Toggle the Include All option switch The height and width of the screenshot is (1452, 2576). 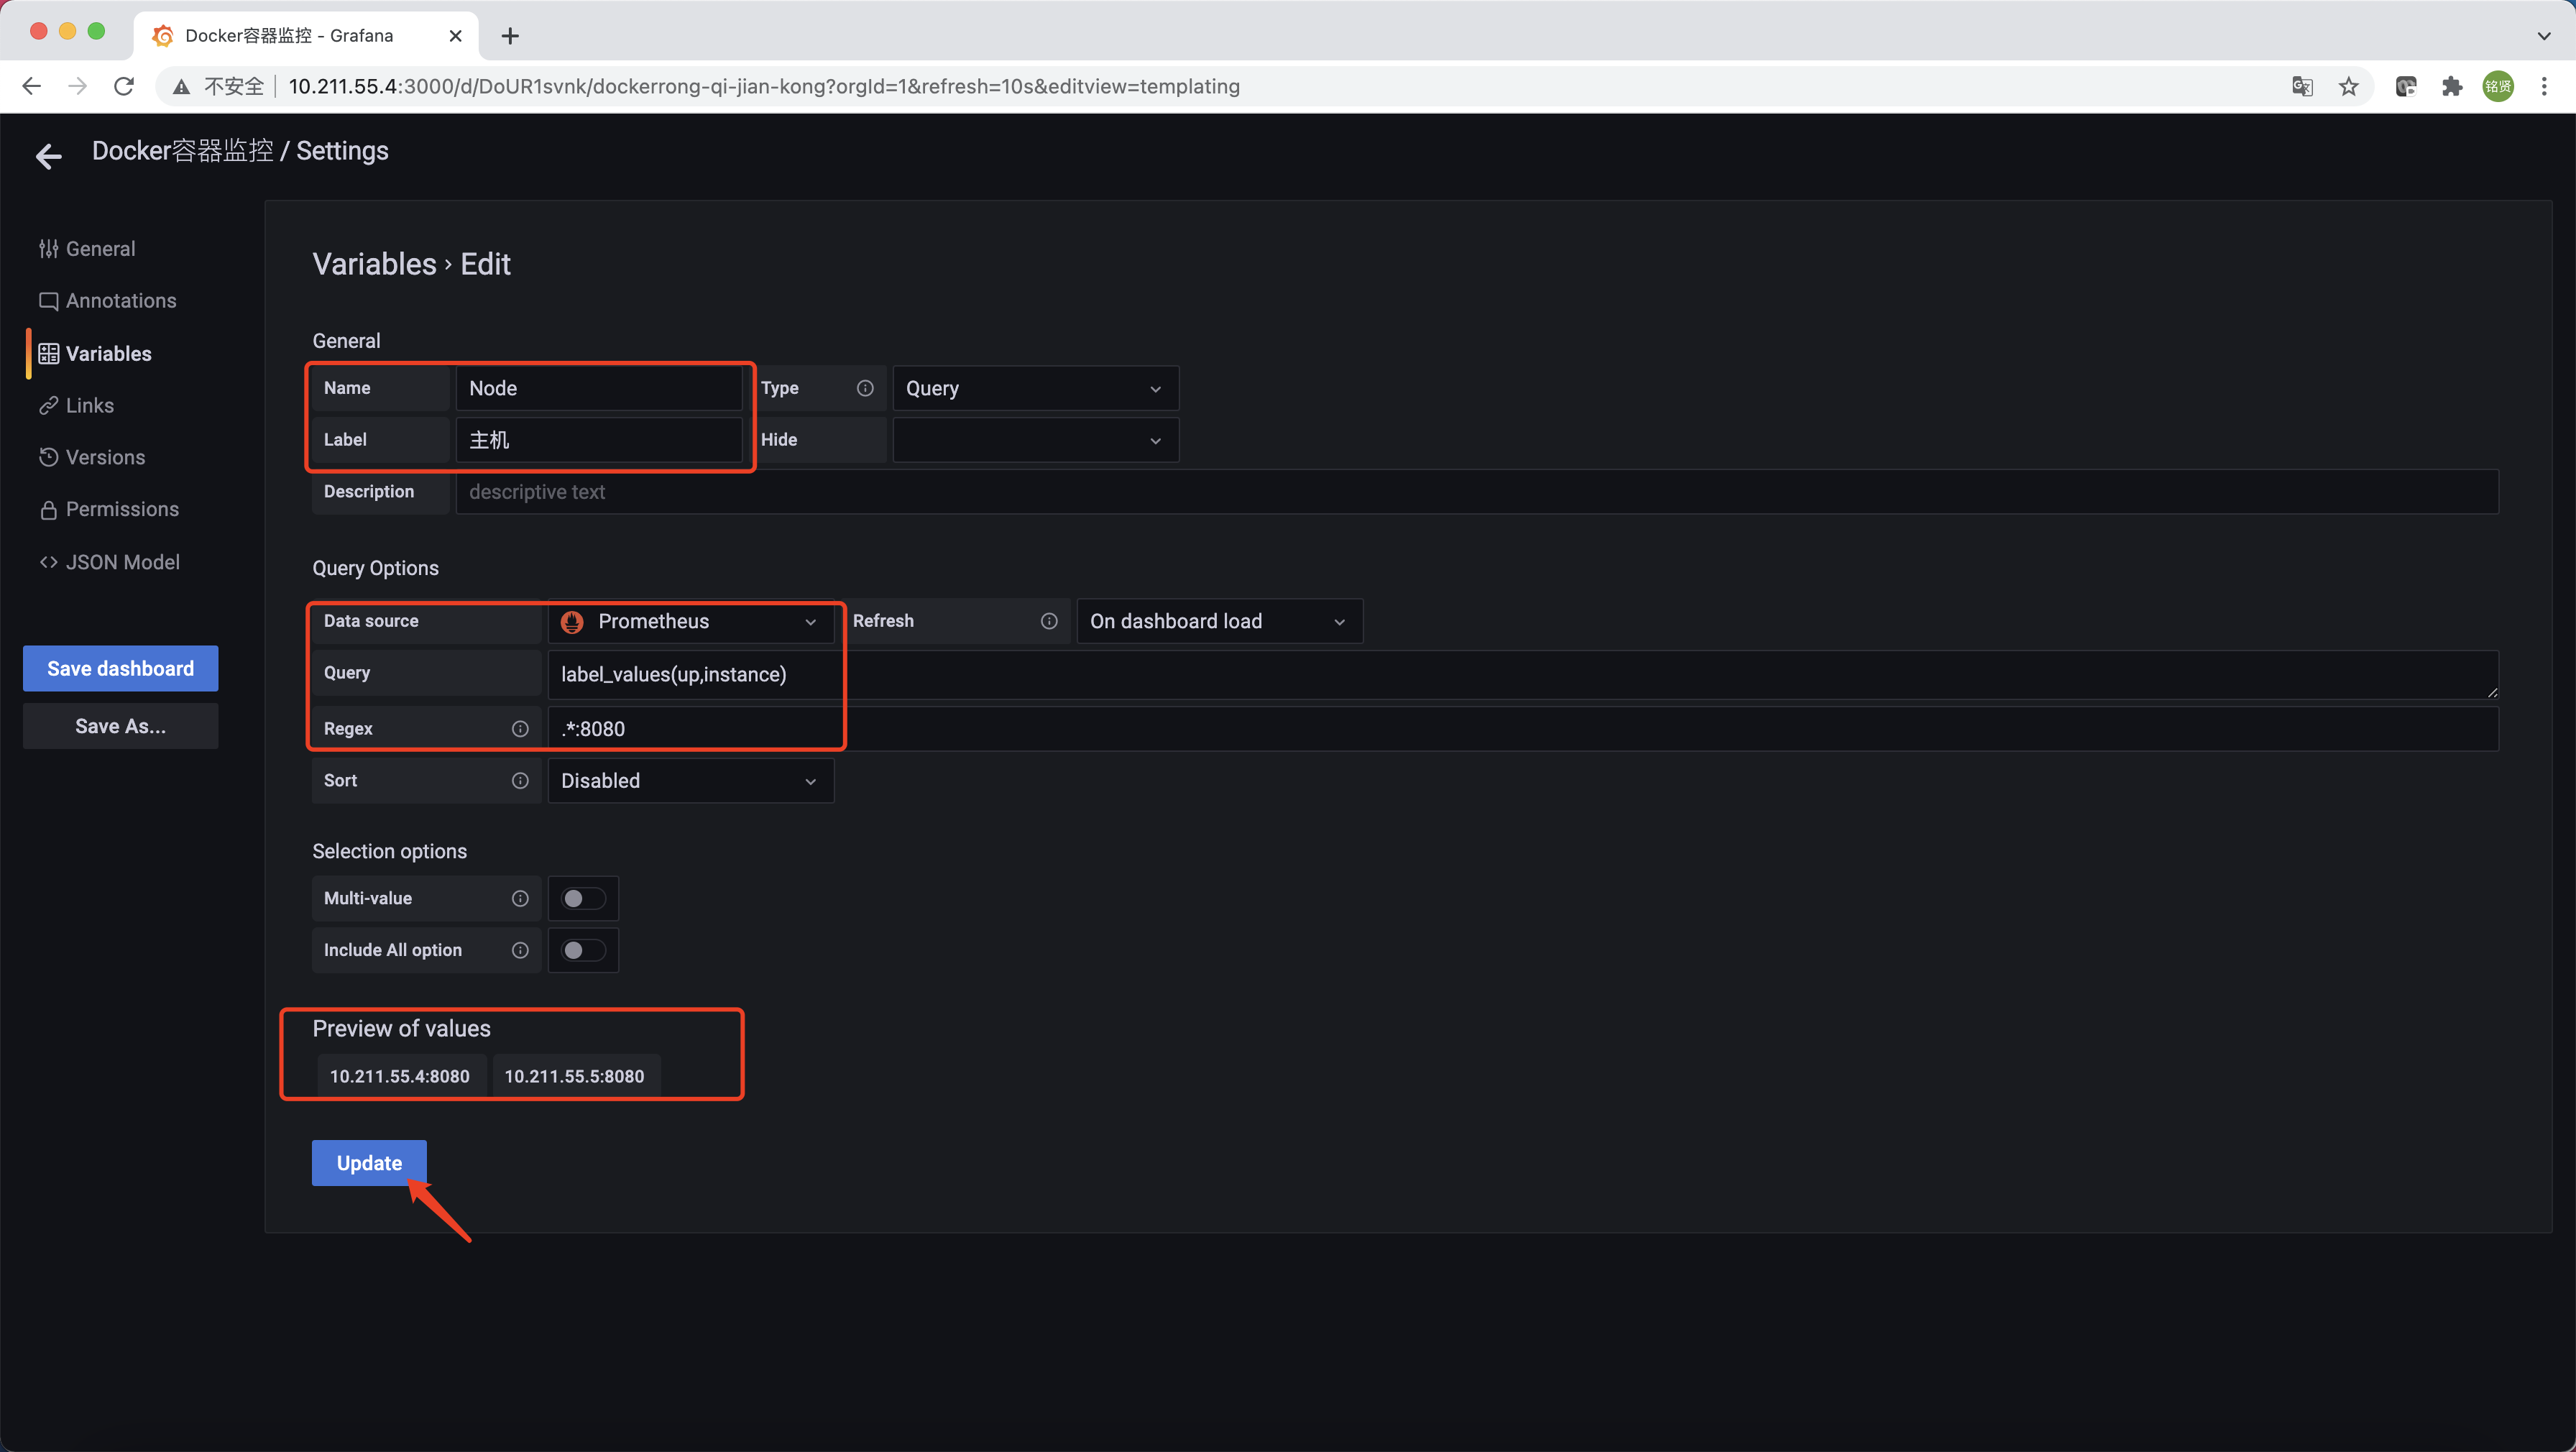click(582, 950)
